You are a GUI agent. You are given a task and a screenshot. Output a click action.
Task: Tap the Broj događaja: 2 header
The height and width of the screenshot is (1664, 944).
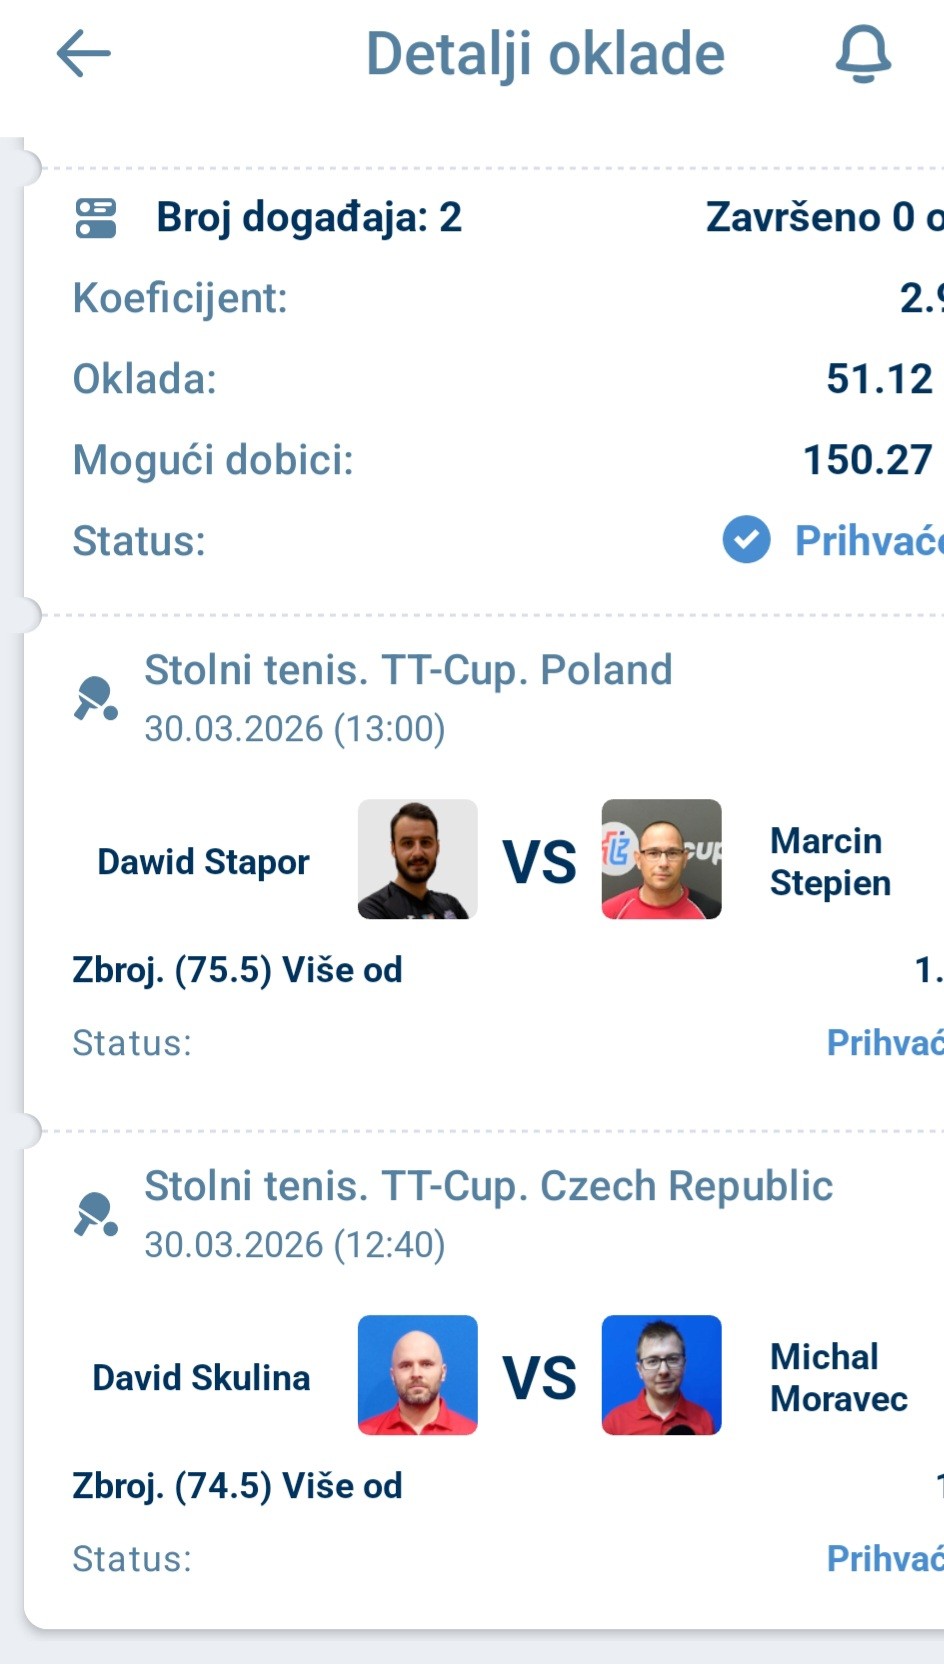pyautogui.click(x=308, y=218)
